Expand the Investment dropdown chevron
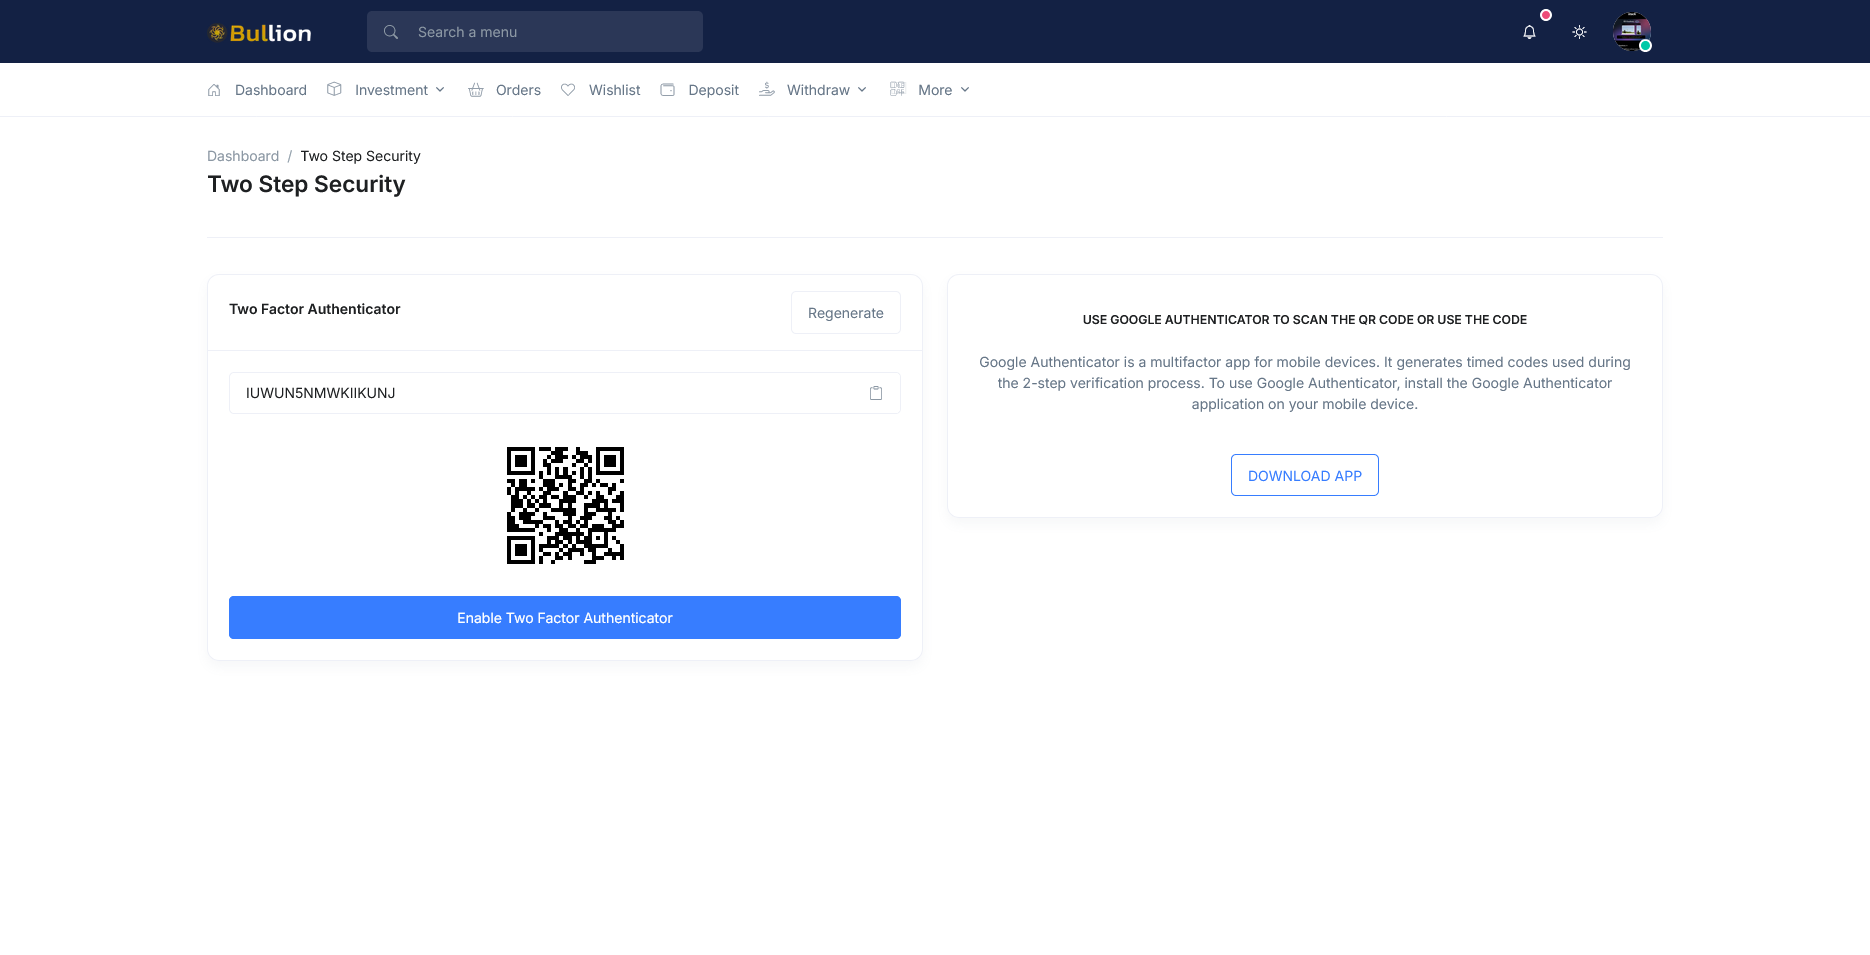This screenshot has width=1870, height=955. click(x=440, y=90)
